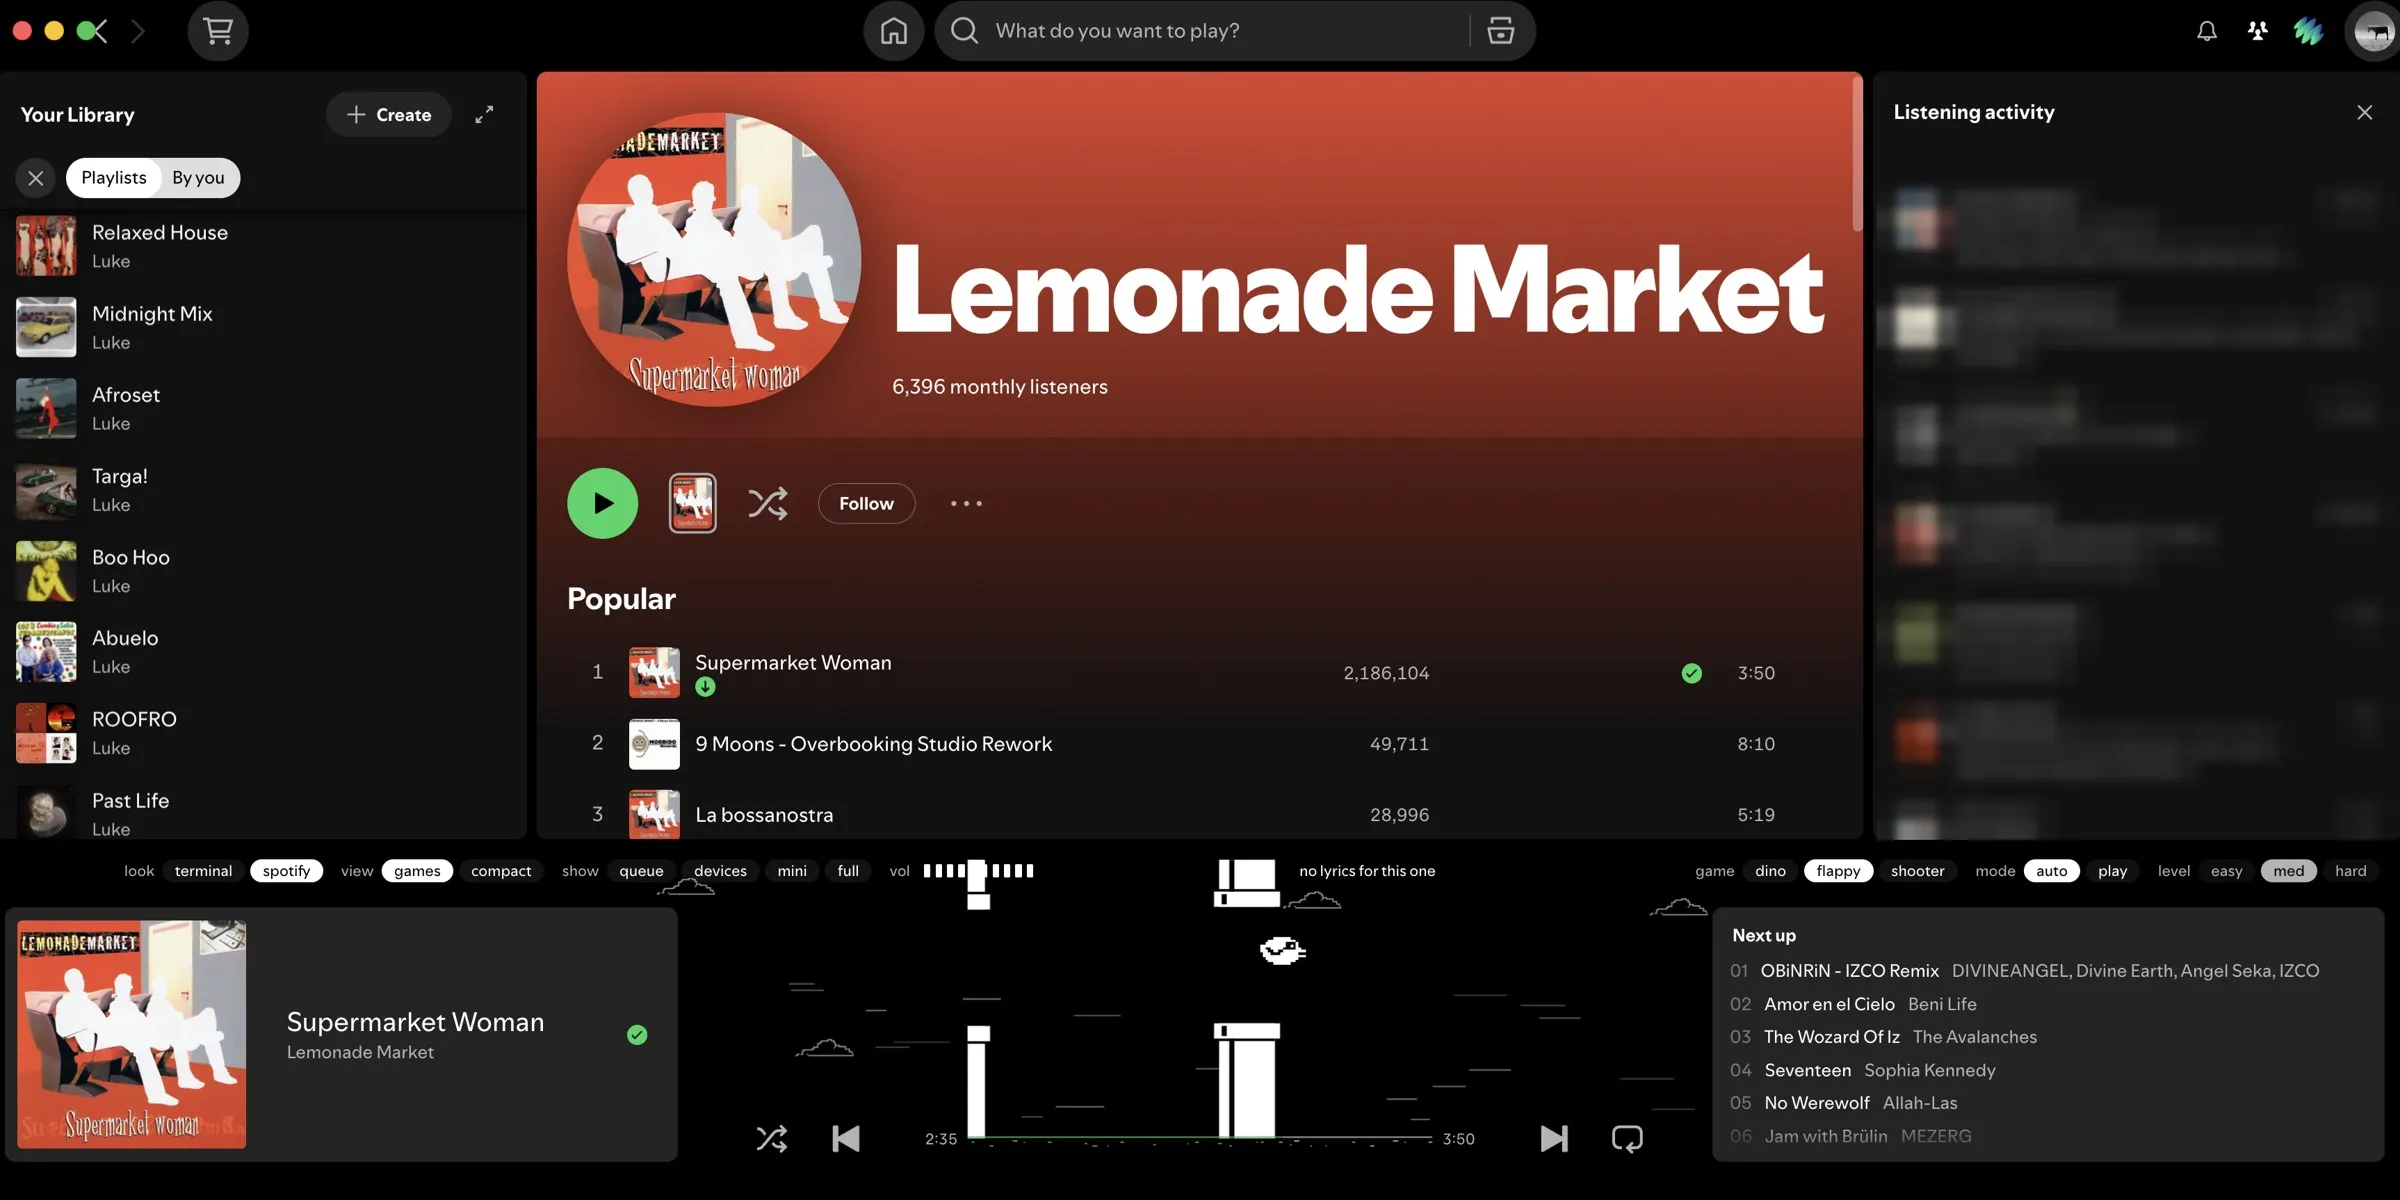Close the Listening activity panel
The height and width of the screenshot is (1200, 2400).
click(2364, 113)
